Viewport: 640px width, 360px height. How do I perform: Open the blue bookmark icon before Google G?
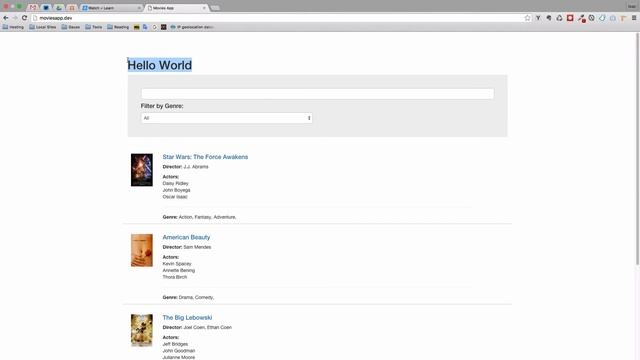point(145,27)
